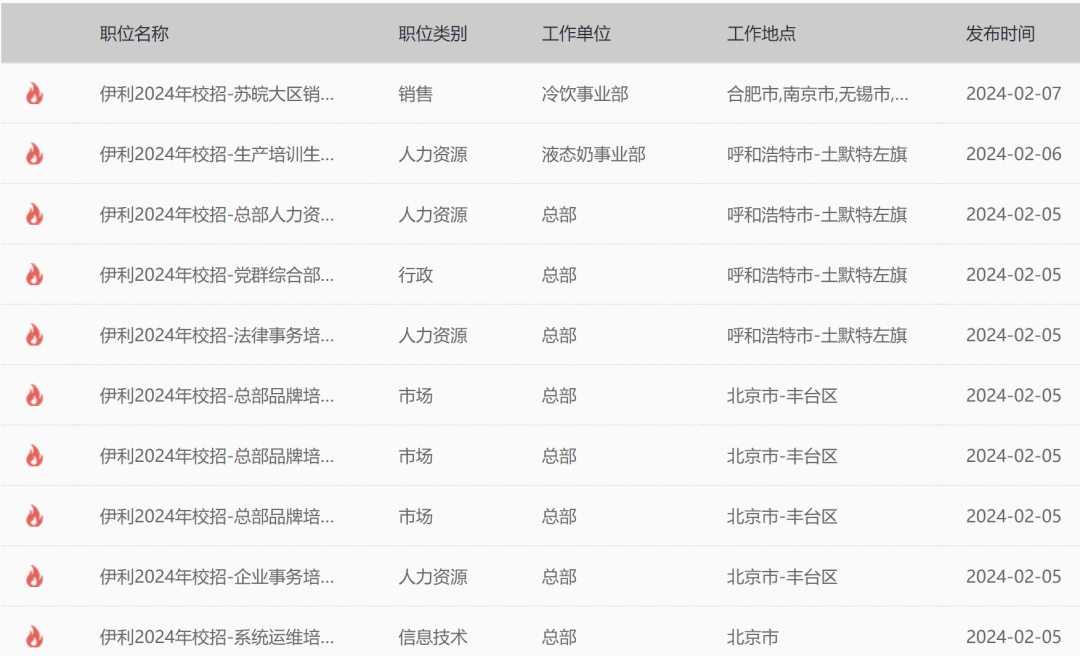Click the date 2024-02-07
This screenshot has width=1080, height=656.
pos(1013,94)
